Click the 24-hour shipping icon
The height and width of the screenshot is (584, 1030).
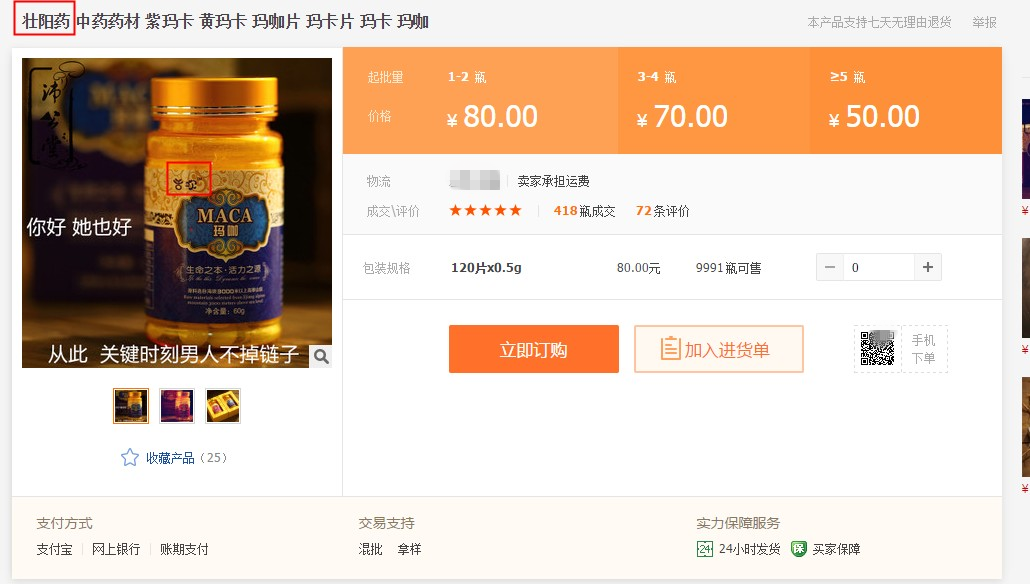pos(705,549)
